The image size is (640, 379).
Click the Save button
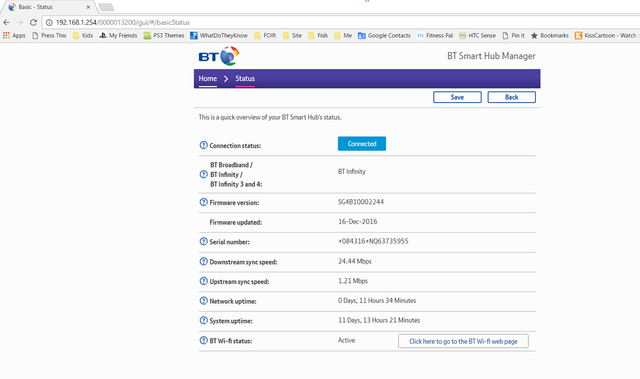pos(457,97)
